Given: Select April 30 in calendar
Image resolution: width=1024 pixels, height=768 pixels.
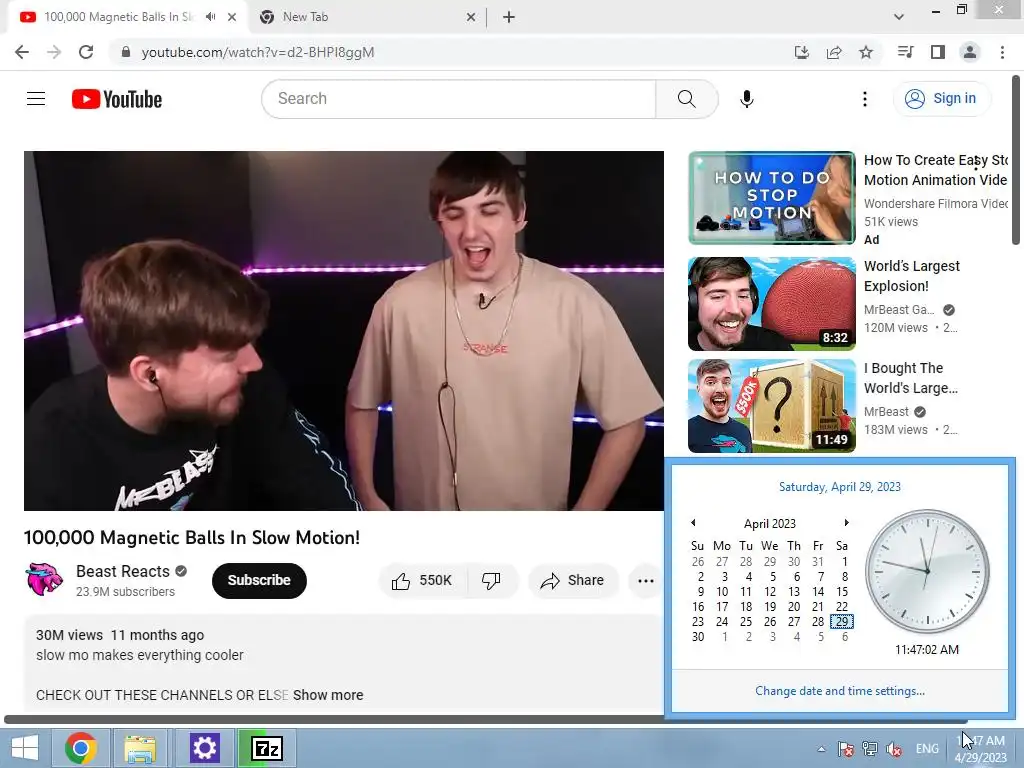Looking at the screenshot, I should 698,637.
